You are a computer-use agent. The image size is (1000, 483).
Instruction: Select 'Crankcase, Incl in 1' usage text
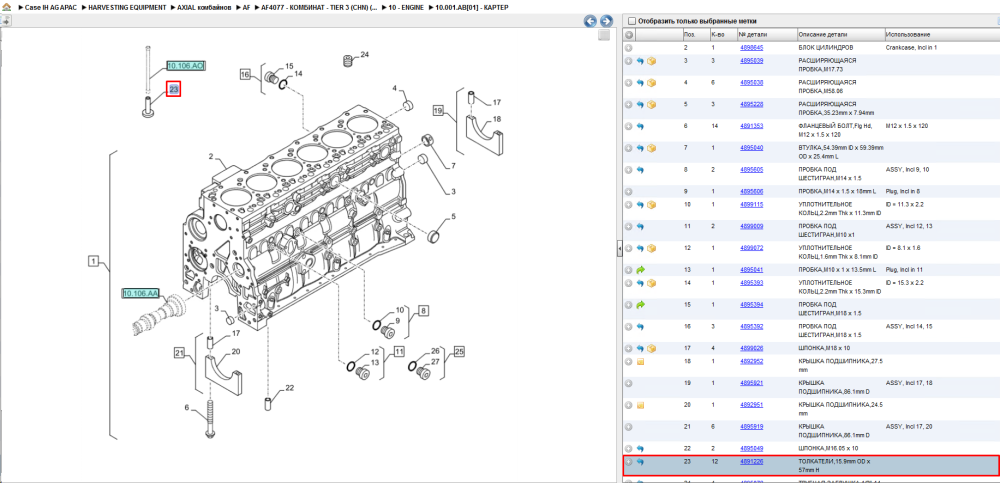point(911,48)
